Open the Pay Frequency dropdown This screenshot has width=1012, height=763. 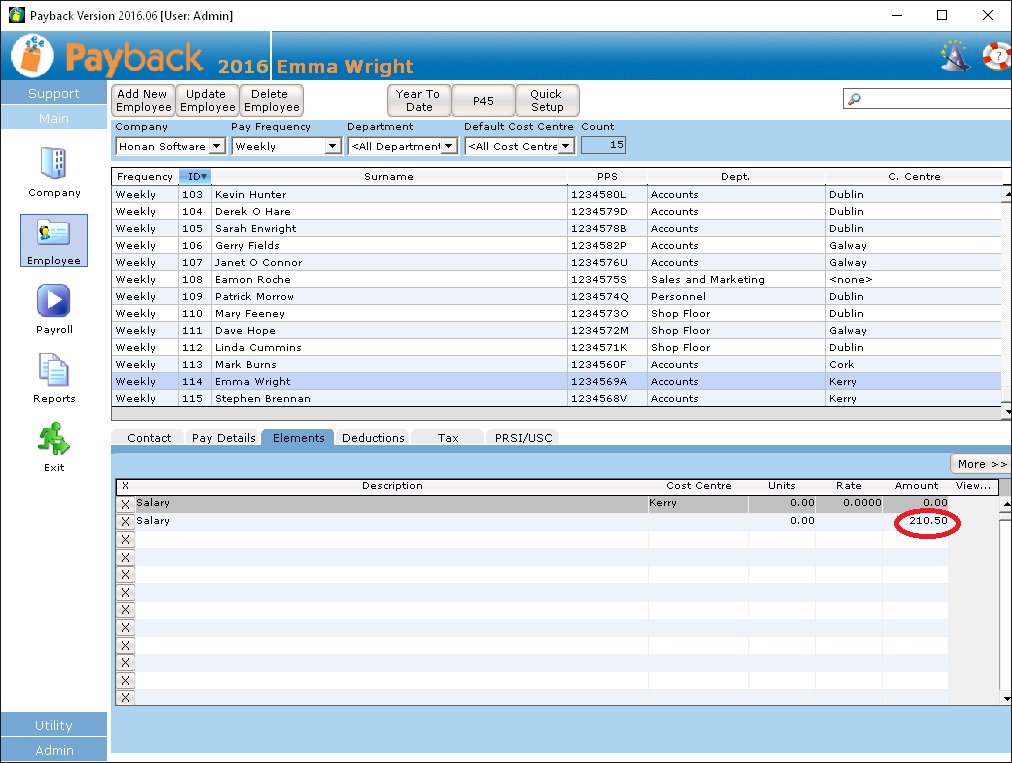click(x=333, y=147)
